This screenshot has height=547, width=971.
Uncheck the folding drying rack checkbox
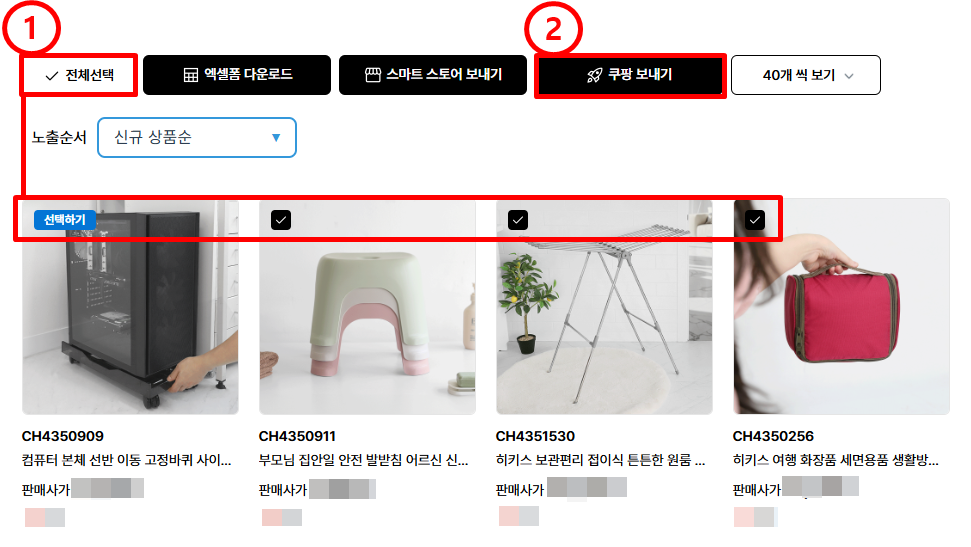tap(518, 220)
